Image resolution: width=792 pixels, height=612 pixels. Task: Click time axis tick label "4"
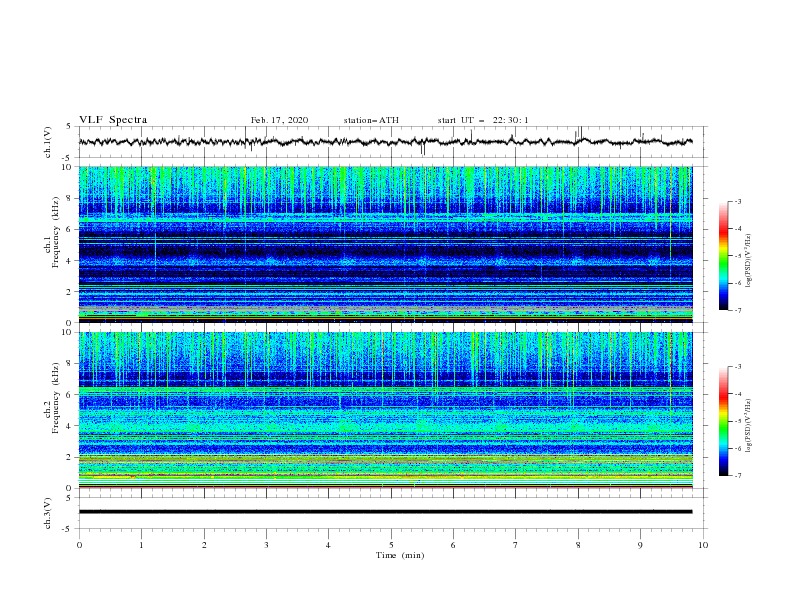coord(328,545)
